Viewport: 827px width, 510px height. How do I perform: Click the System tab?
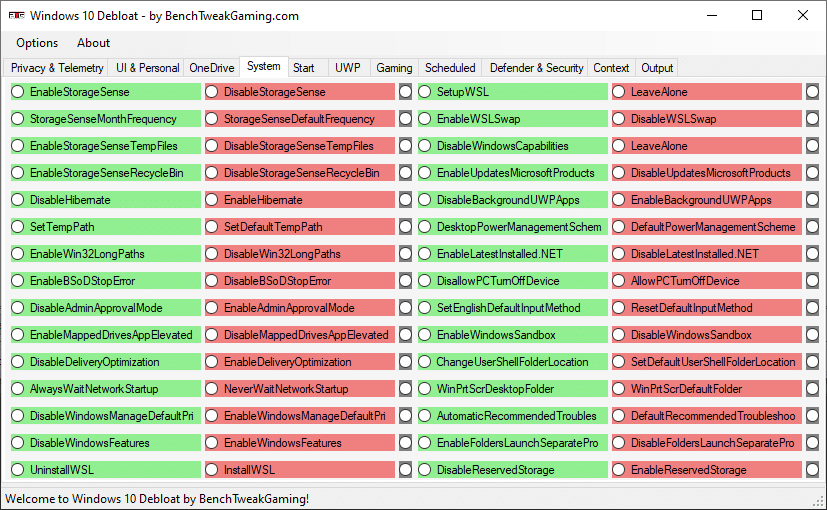[x=264, y=66]
